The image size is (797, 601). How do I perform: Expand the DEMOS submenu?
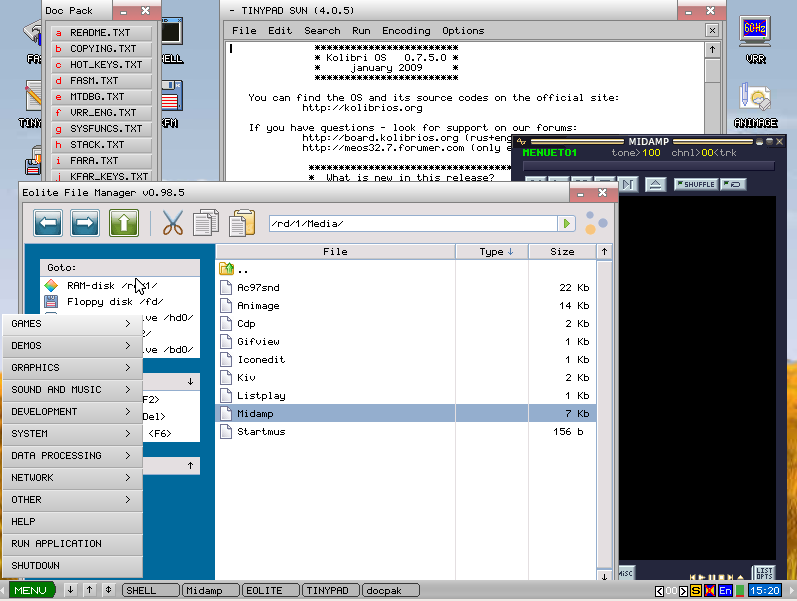click(72, 346)
